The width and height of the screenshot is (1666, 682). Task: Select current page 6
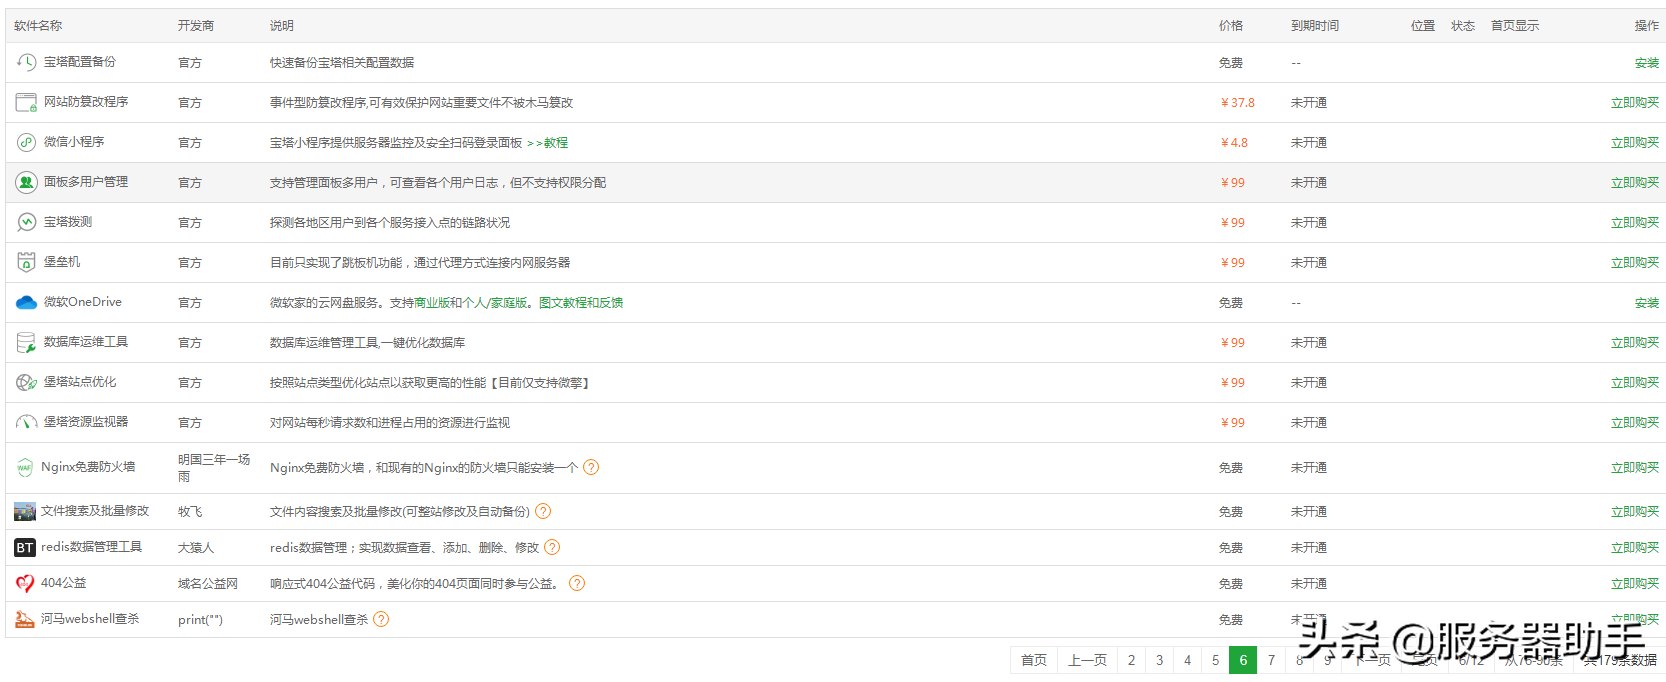pyautogui.click(x=1243, y=660)
